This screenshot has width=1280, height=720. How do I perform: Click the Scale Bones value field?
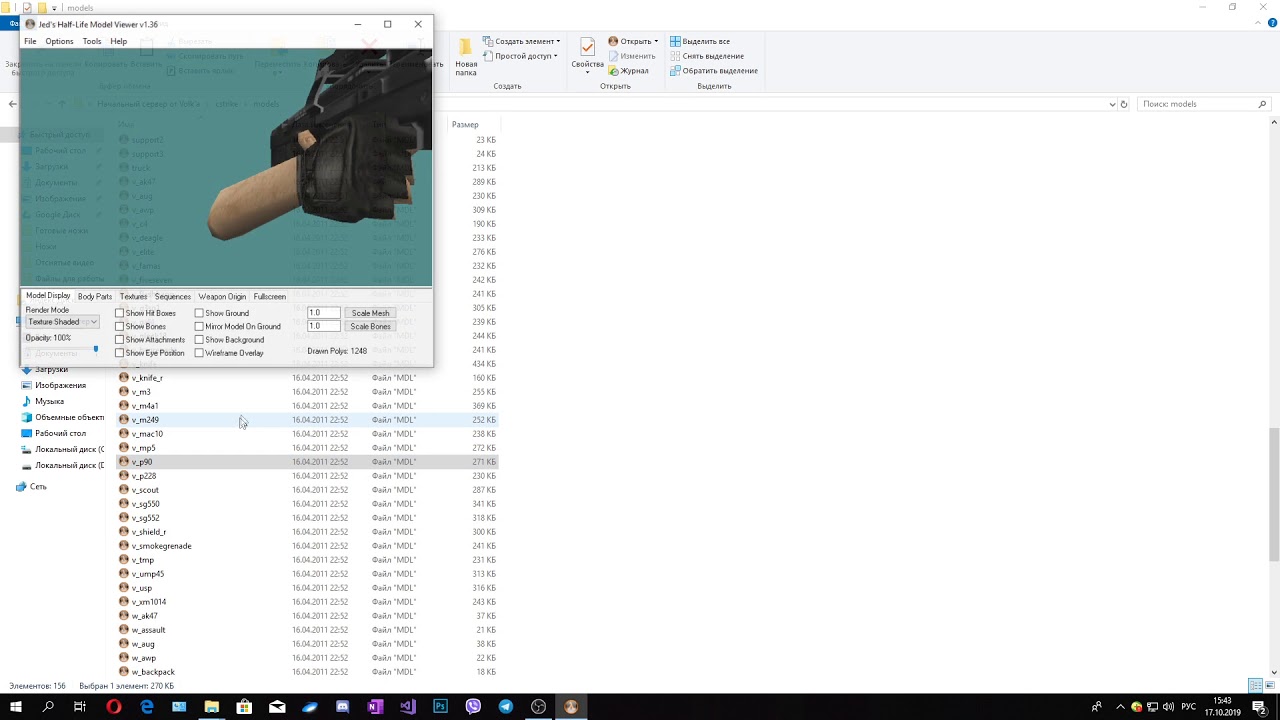[x=323, y=326]
